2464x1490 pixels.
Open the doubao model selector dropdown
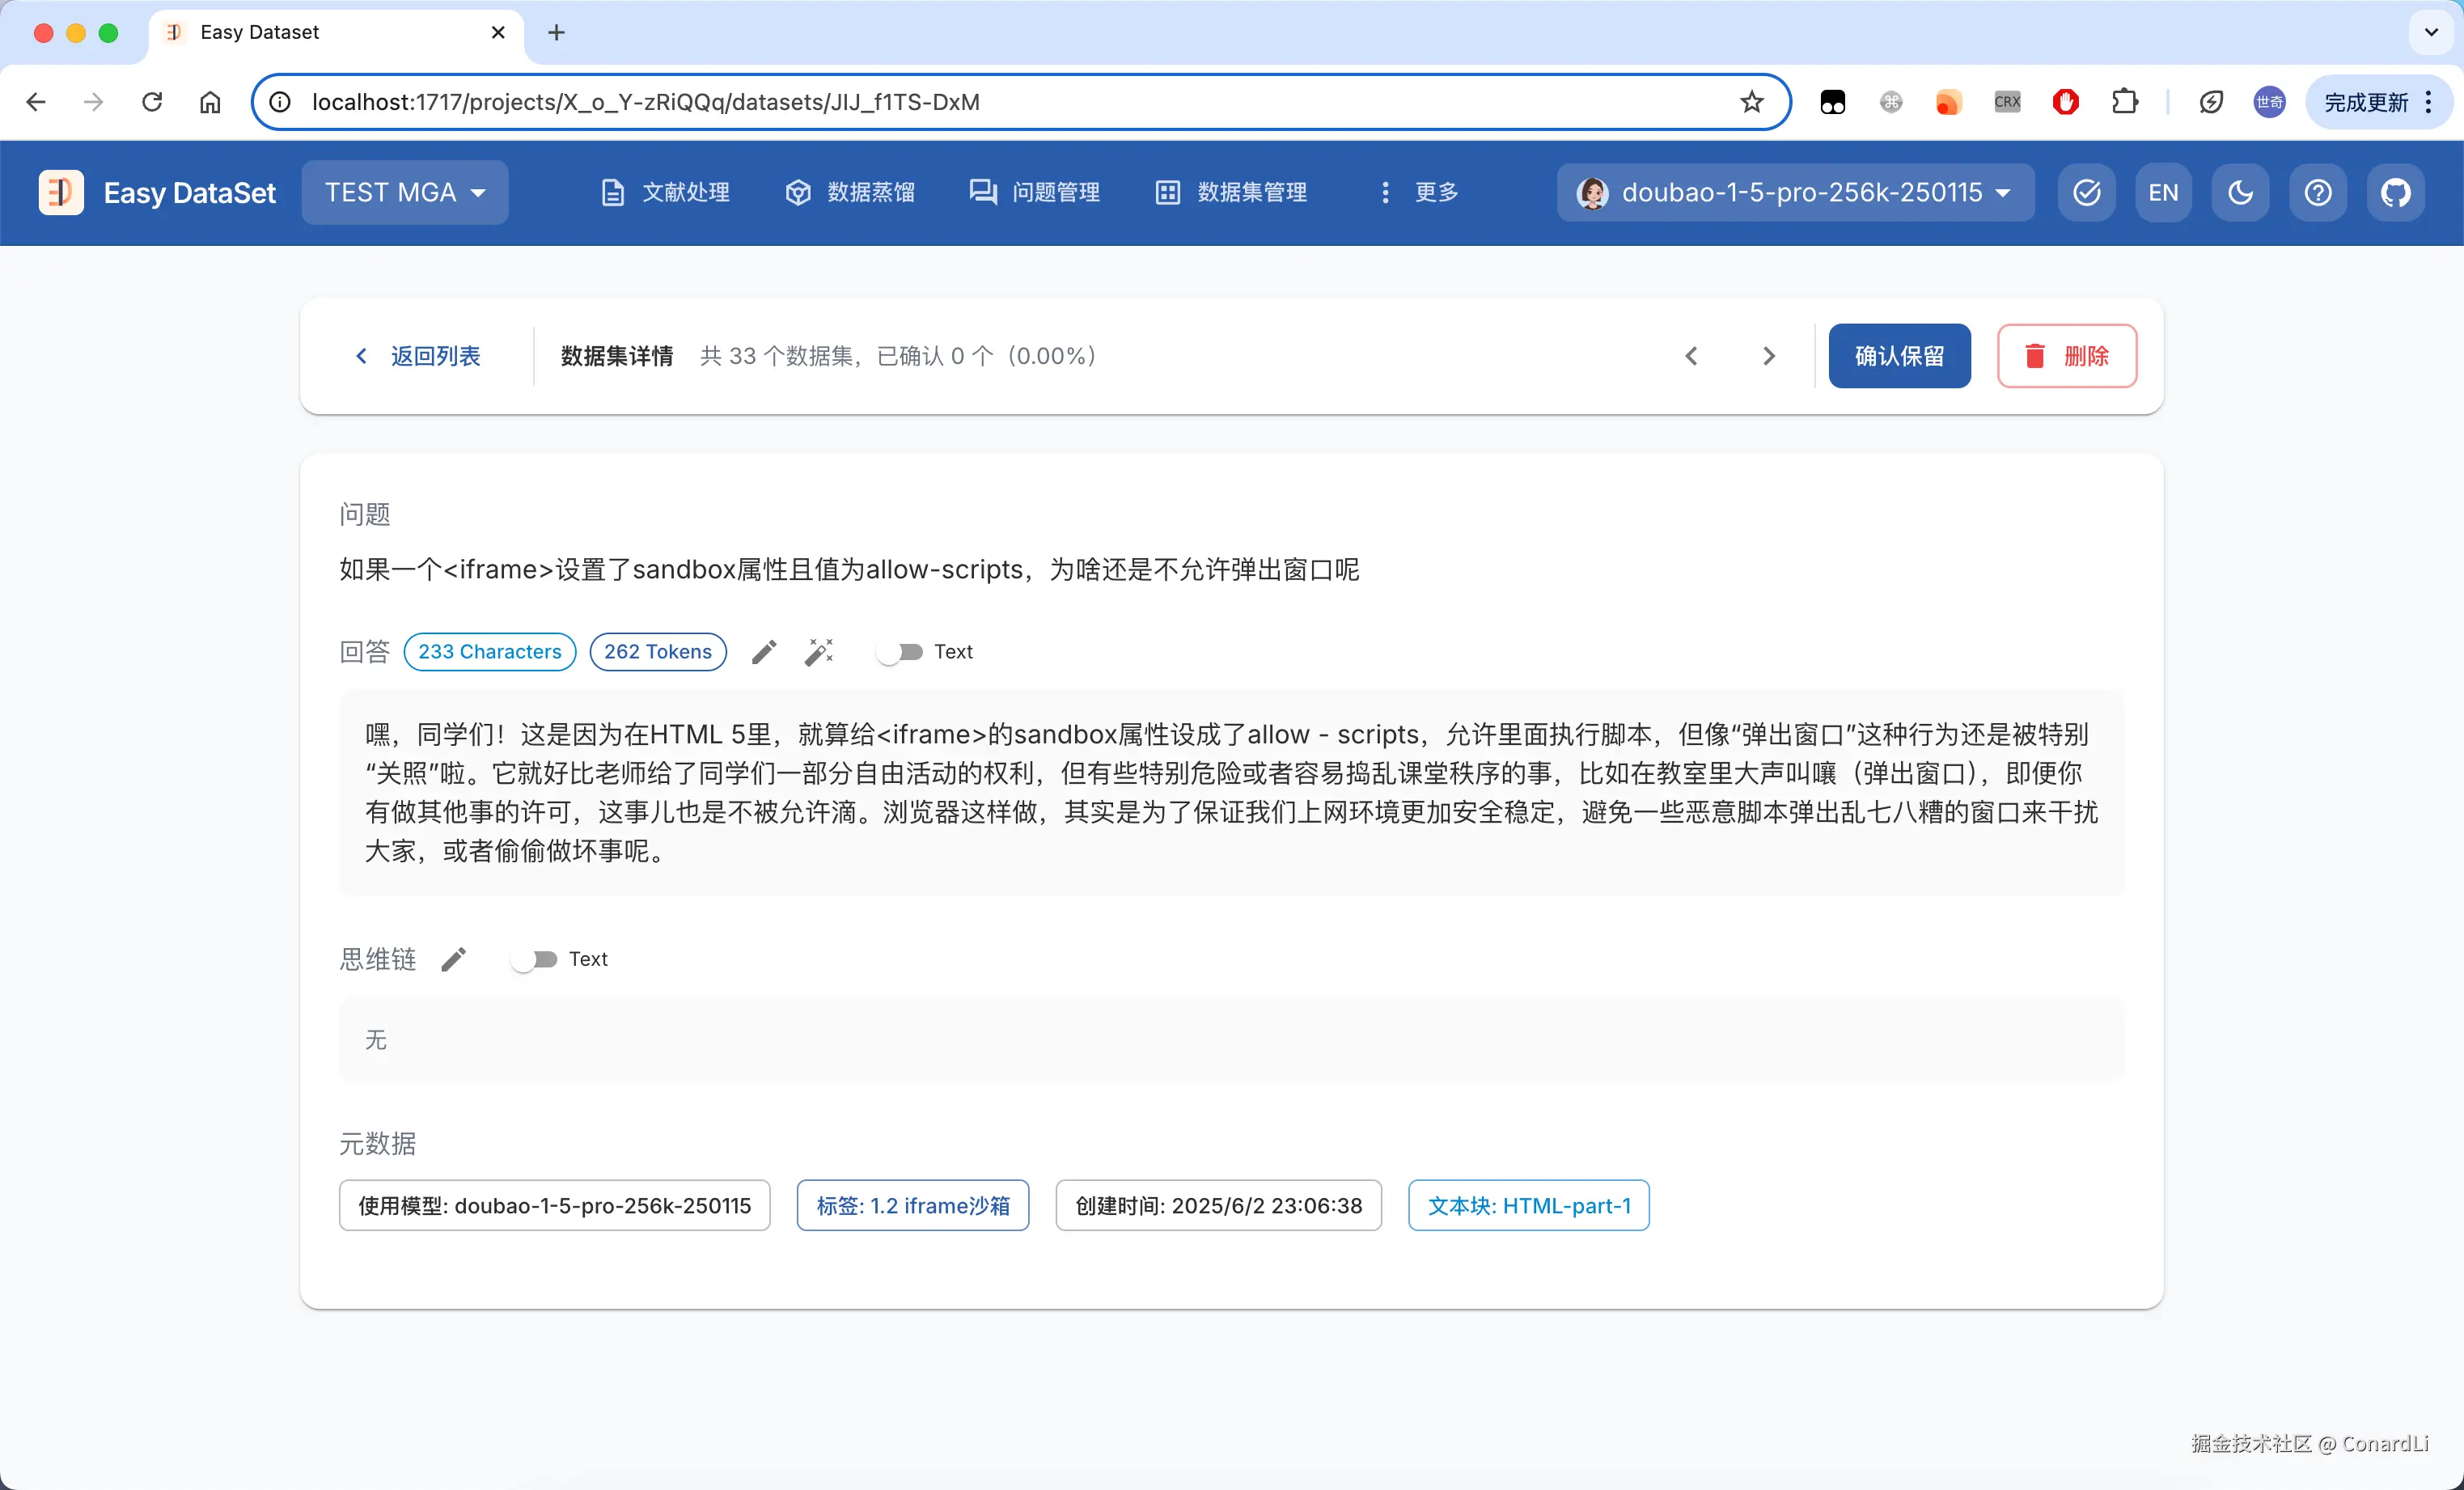pyautogui.click(x=1795, y=192)
